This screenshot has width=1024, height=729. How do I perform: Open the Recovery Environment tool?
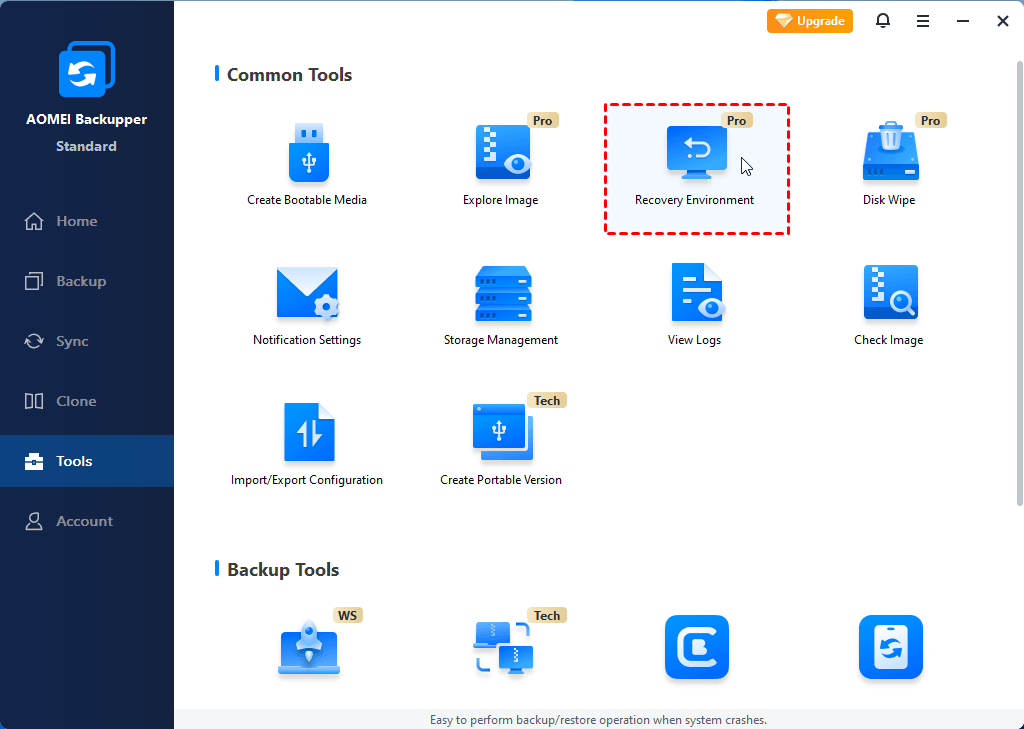696,169
